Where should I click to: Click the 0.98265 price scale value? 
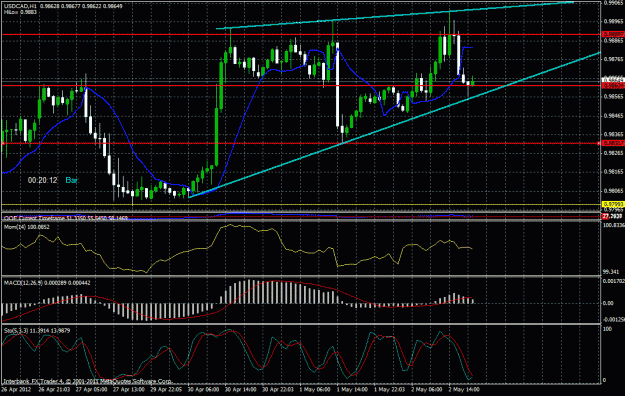(613, 153)
